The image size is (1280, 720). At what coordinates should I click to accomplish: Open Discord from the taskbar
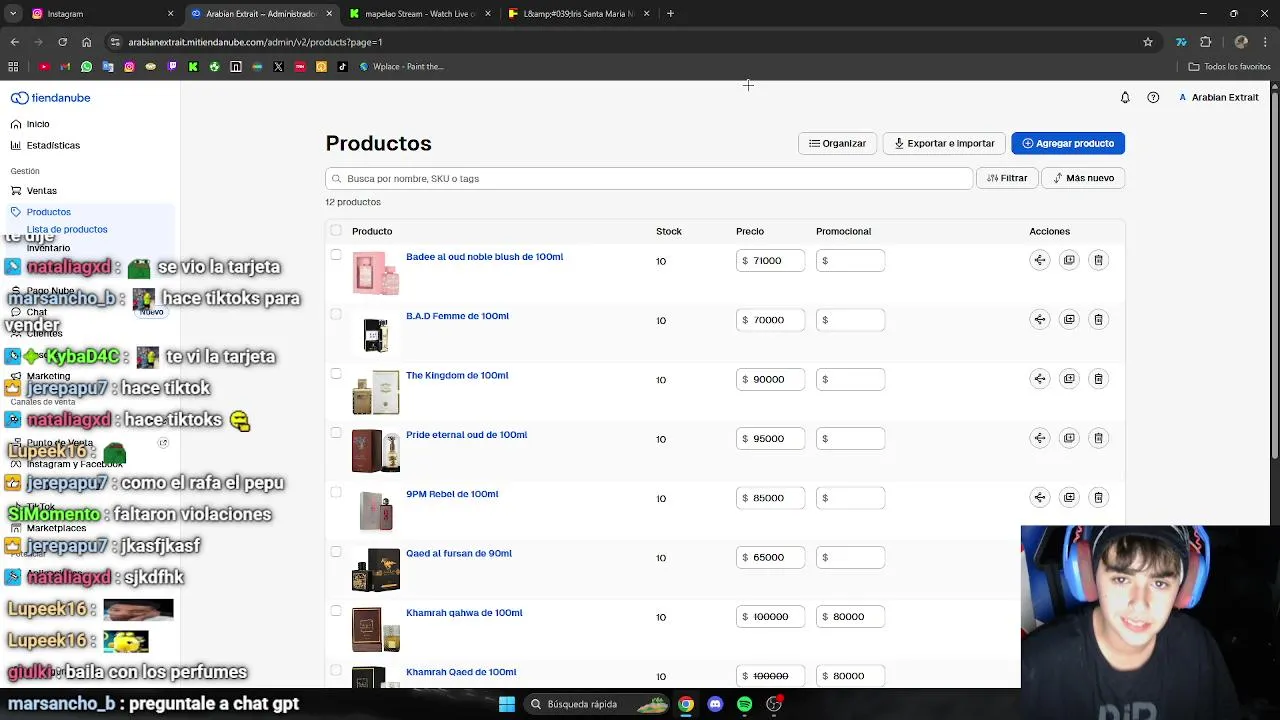click(715, 704)
